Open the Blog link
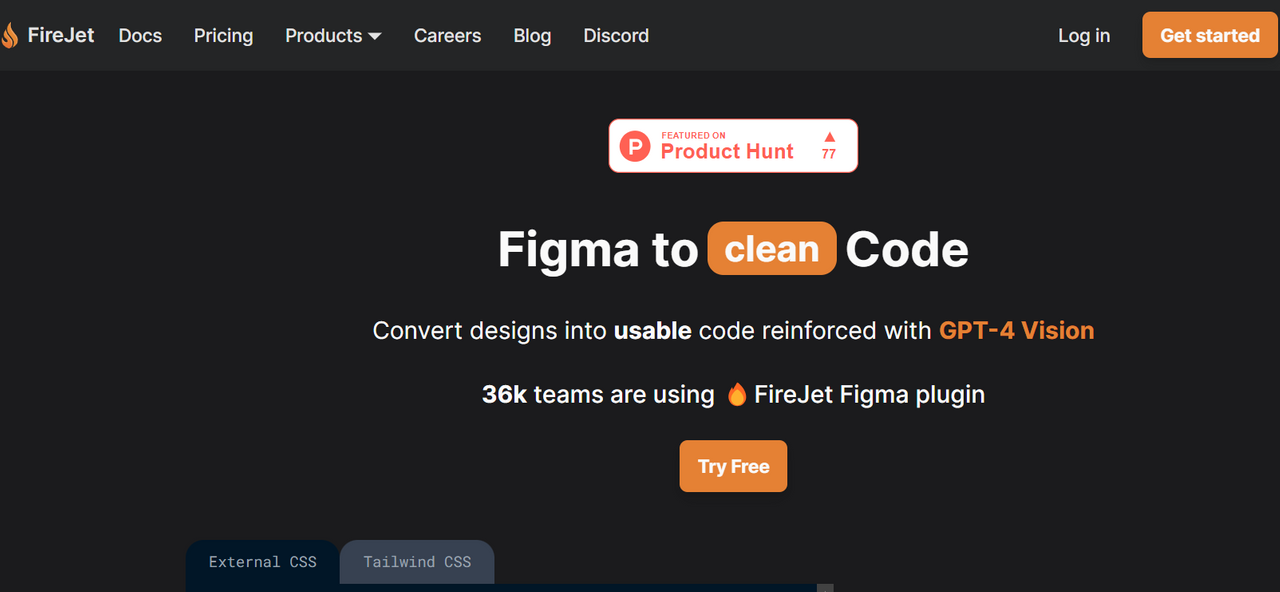This screenshot has width=1280, height=592. tap(532, 36)
